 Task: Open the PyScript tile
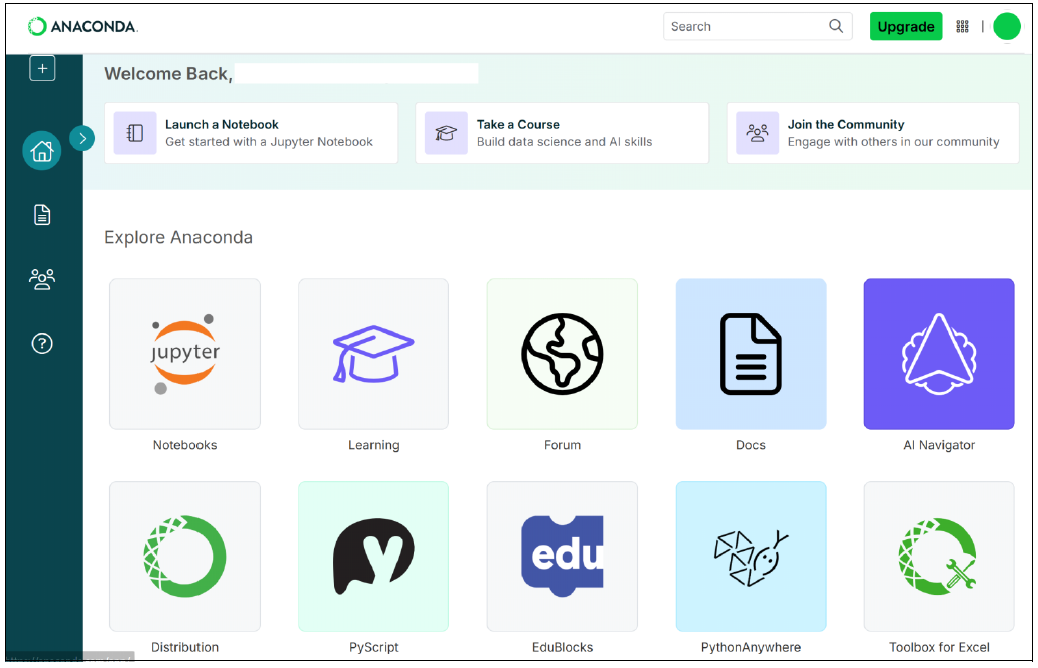[373, 557]
